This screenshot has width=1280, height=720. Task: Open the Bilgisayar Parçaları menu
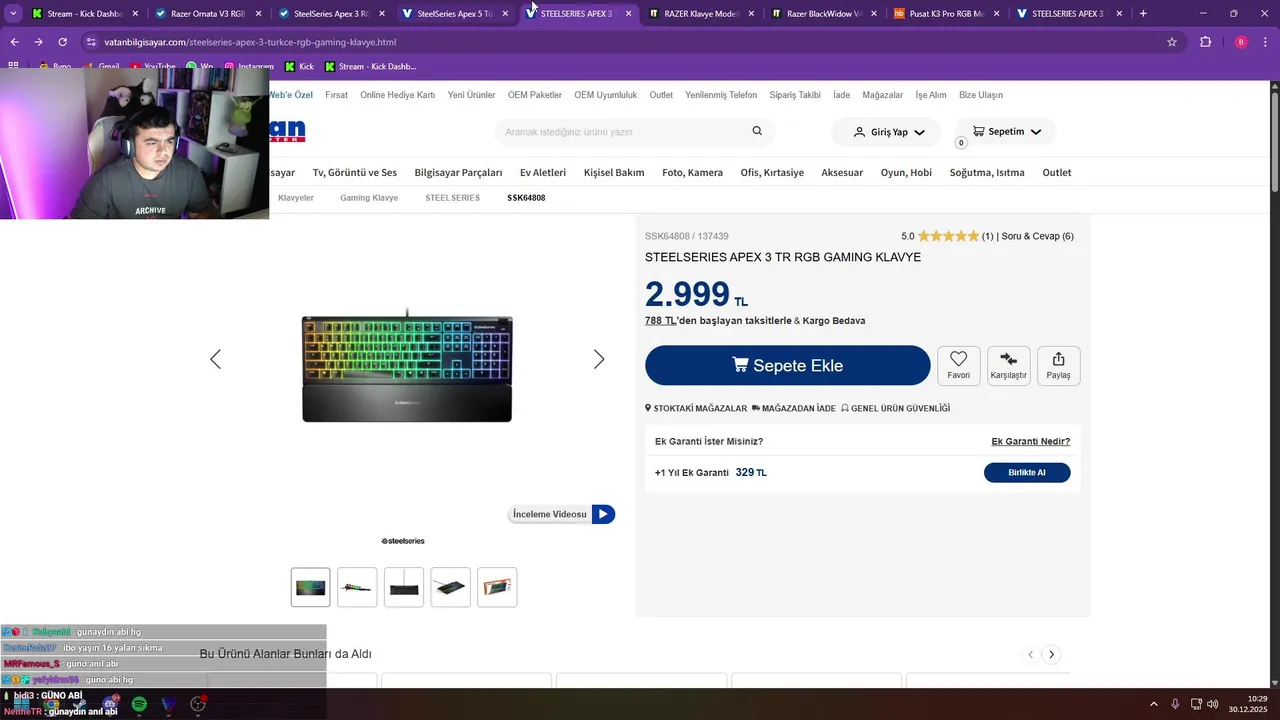tap(458, 172)
